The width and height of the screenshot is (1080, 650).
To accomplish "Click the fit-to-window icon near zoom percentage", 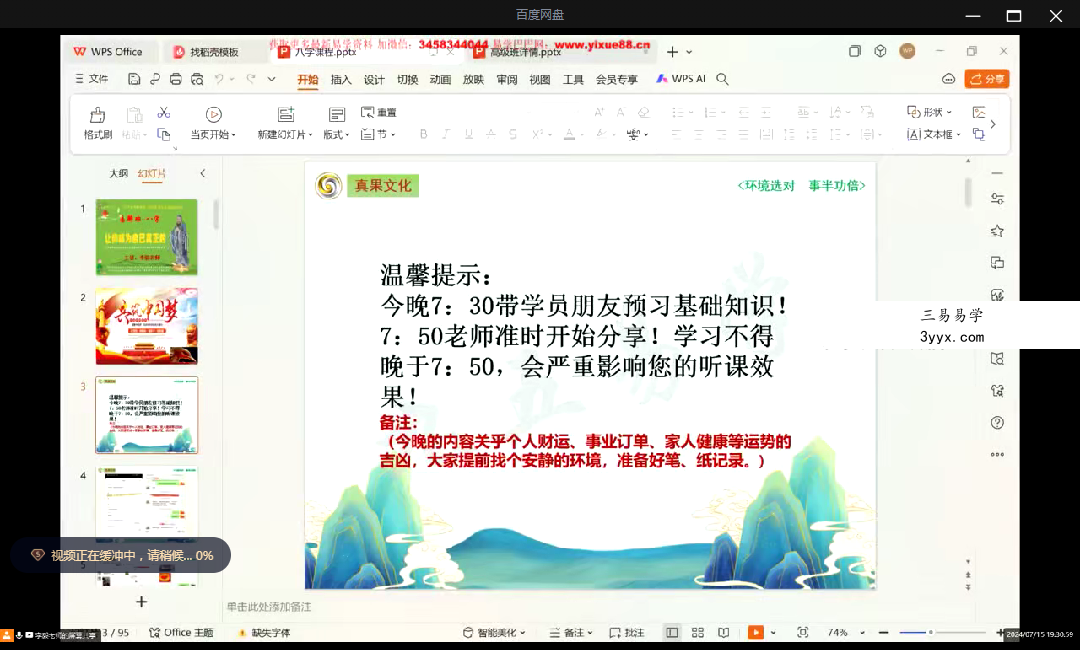I will tap(802, 632).
